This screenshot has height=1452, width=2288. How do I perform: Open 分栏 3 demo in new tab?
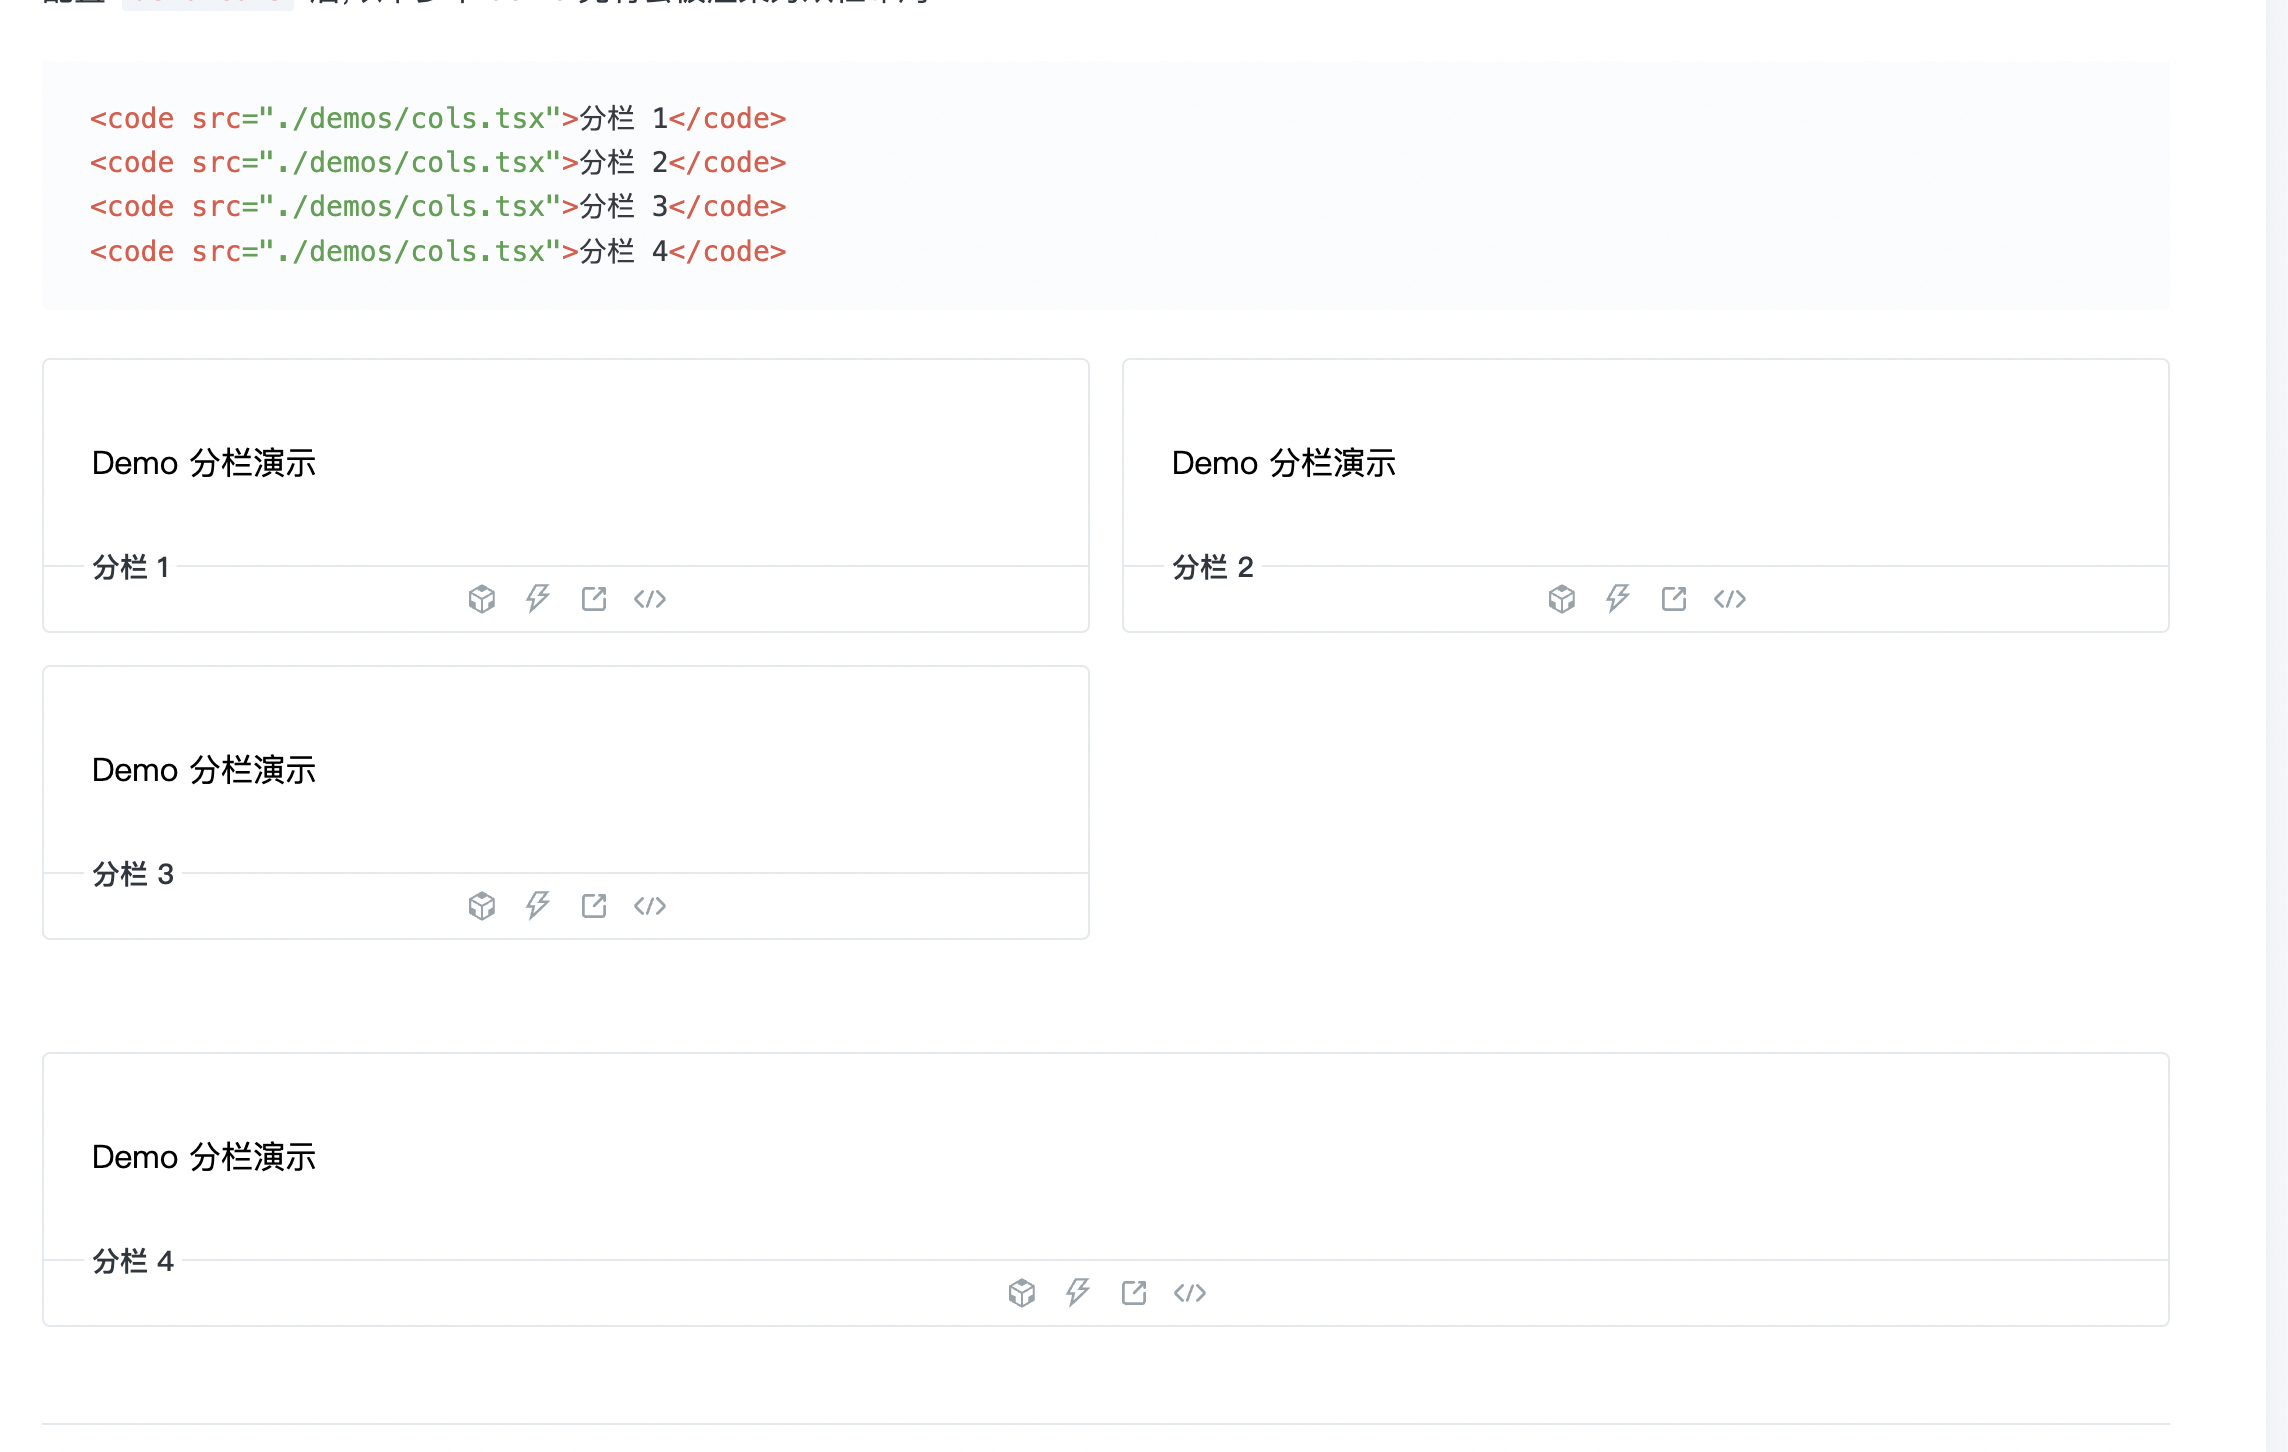(594, 906)
